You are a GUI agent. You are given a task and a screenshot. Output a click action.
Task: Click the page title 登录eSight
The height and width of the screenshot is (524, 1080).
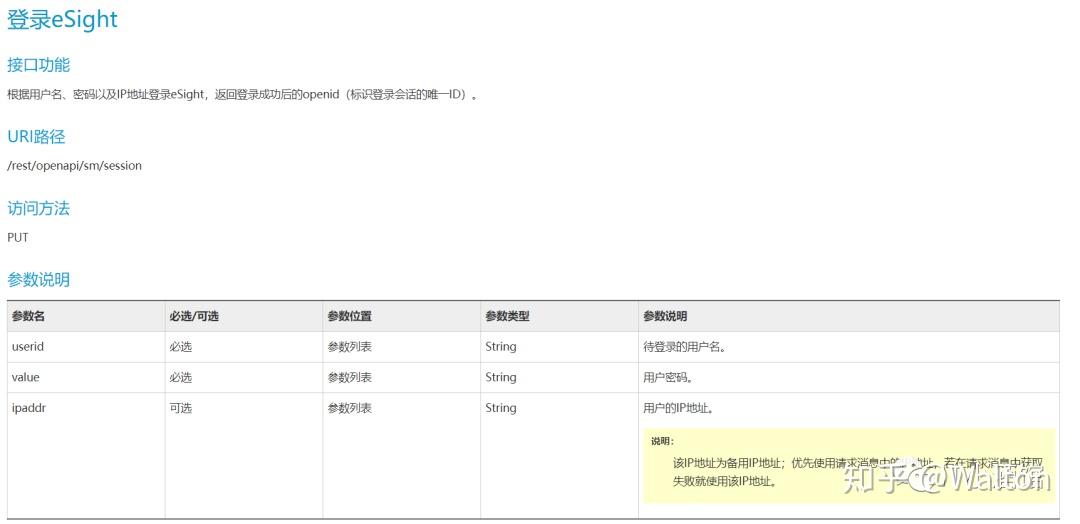pos(63,19)
